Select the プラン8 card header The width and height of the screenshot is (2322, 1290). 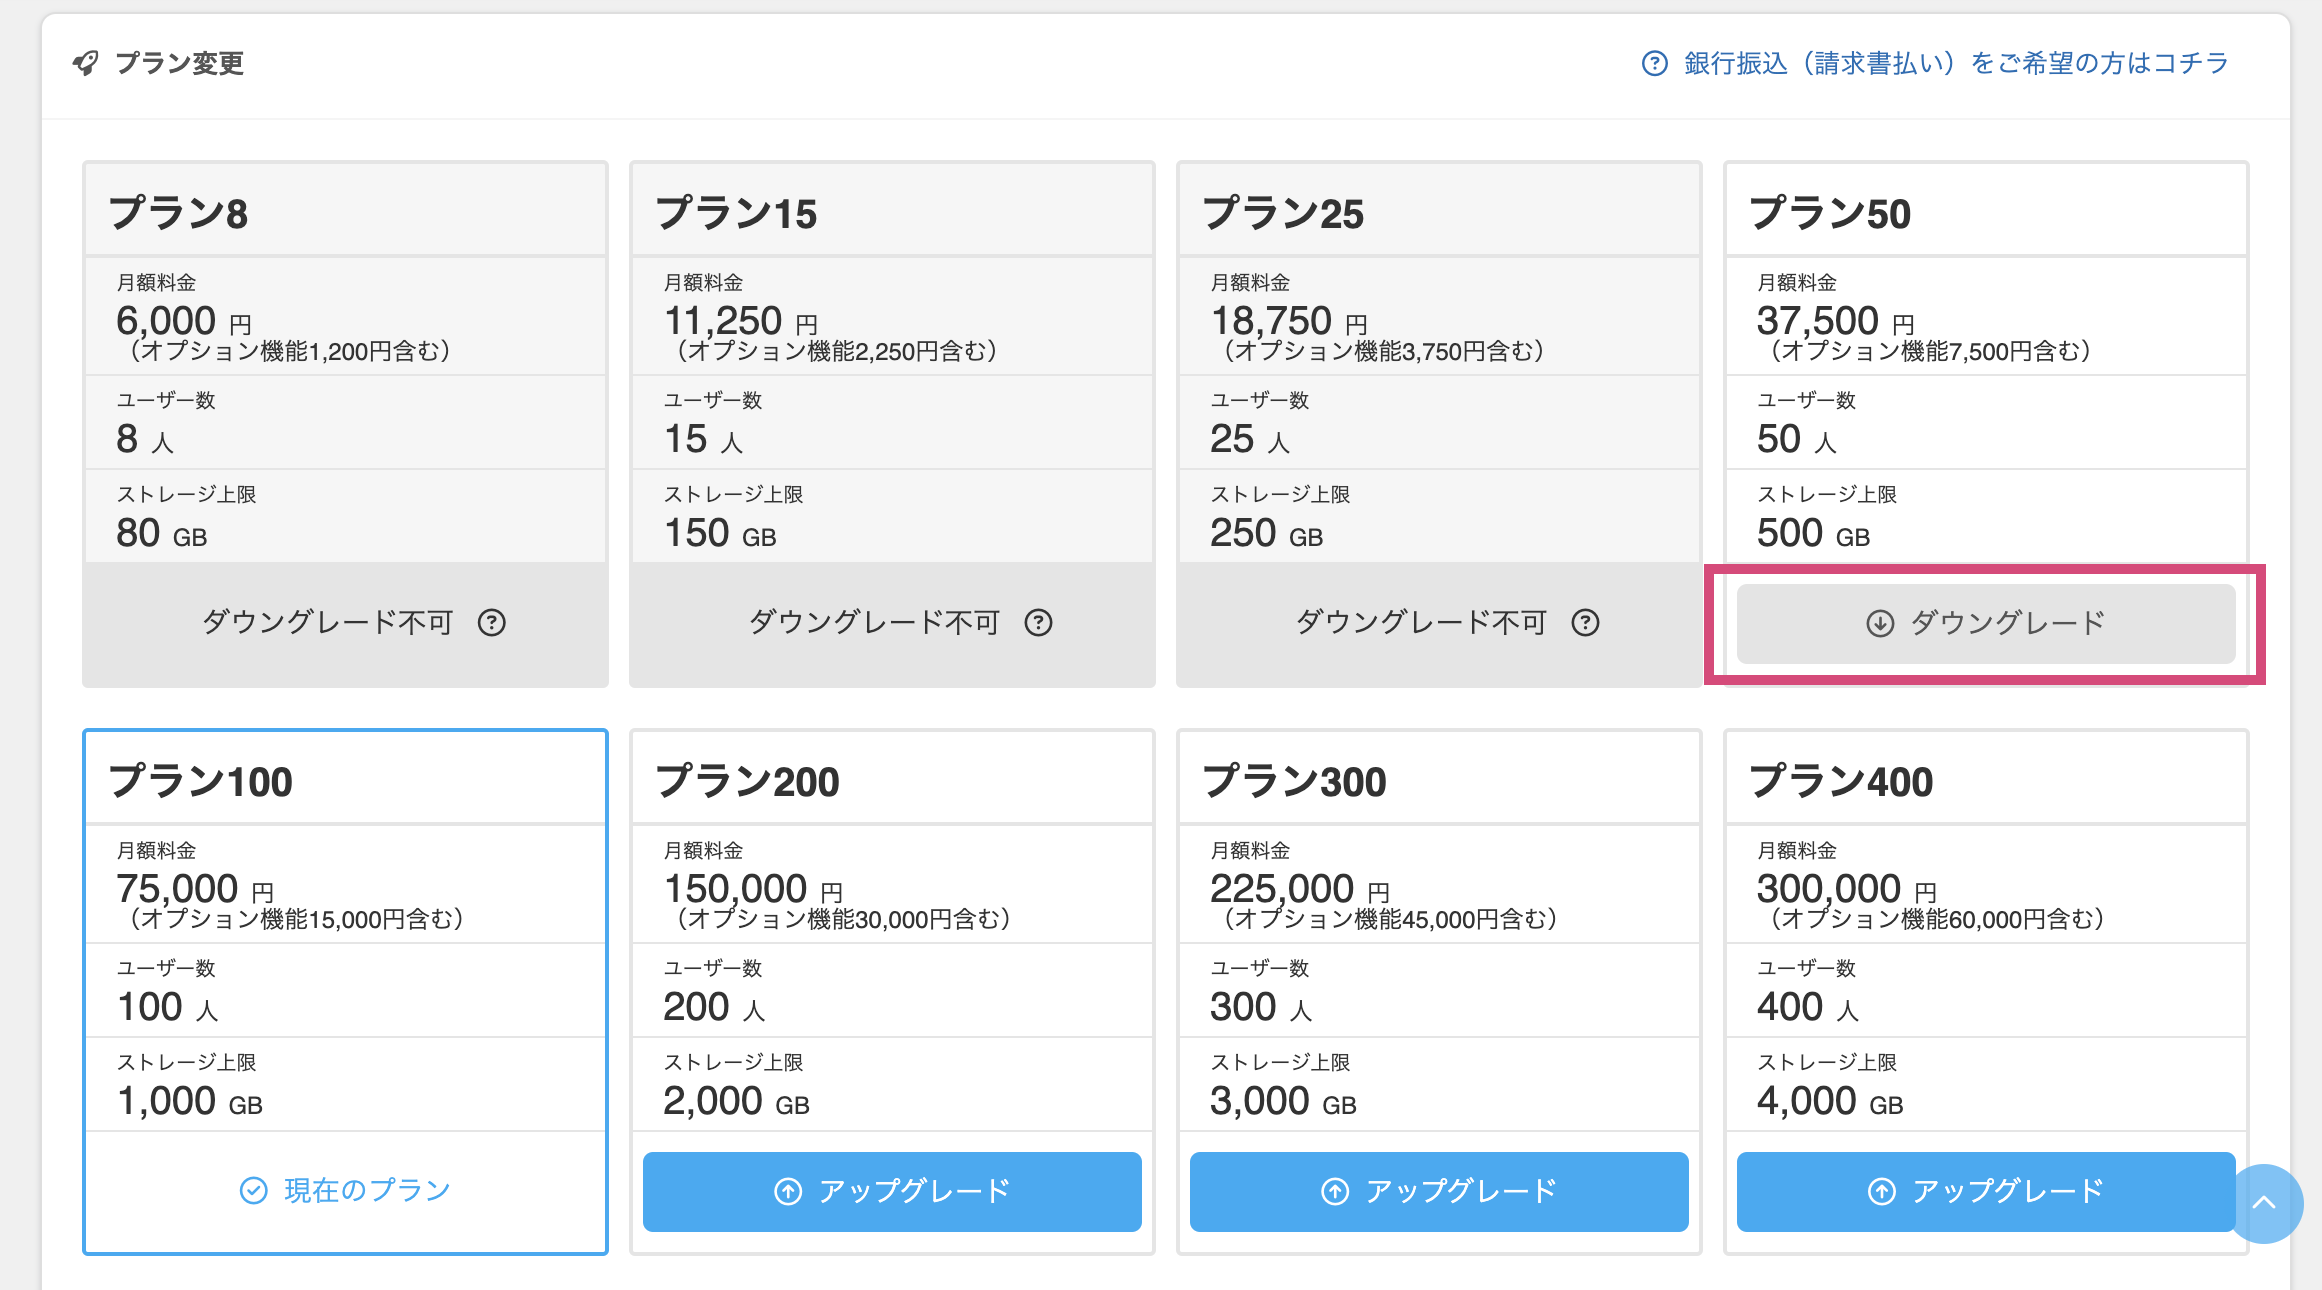(x=344, y=211)
